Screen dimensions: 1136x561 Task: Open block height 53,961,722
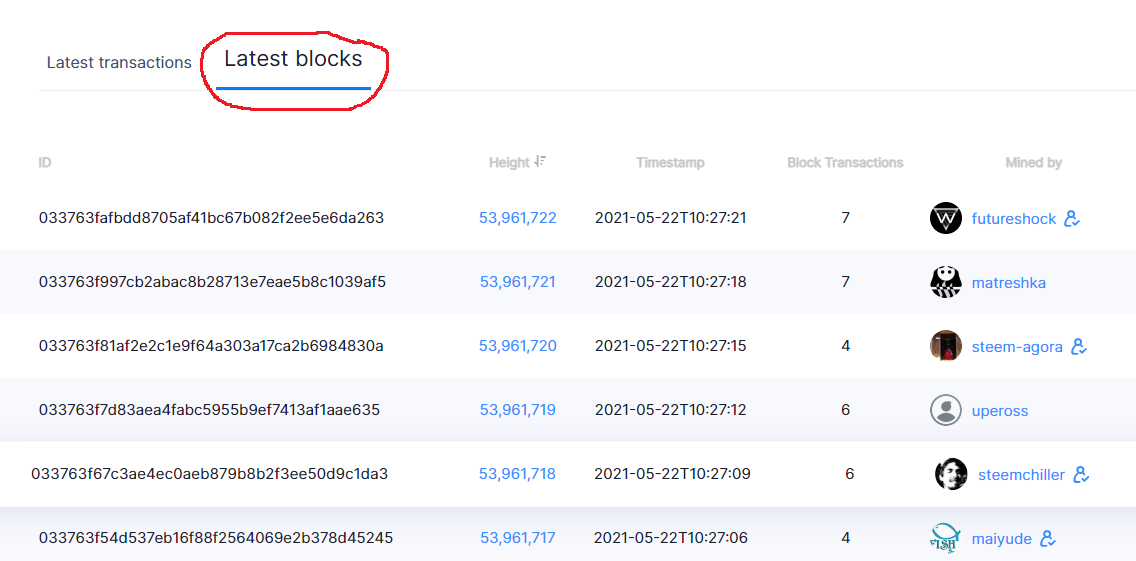(x=517, y=218)
